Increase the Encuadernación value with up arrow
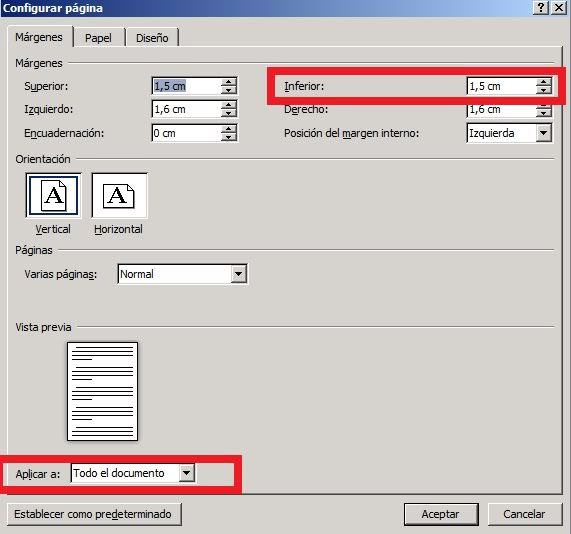The height and width of the screenshot is (534, 571). pos(228,129)
